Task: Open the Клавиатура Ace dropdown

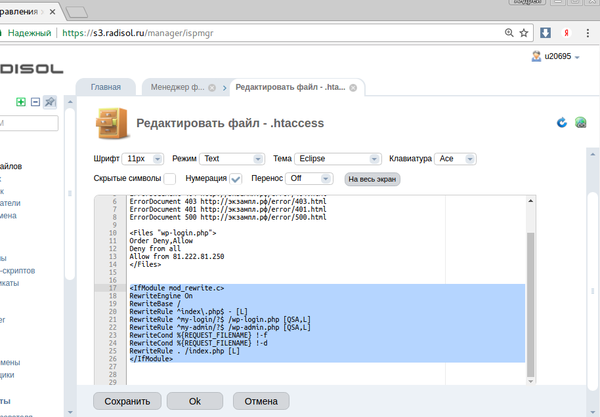Action: (455, 159)
